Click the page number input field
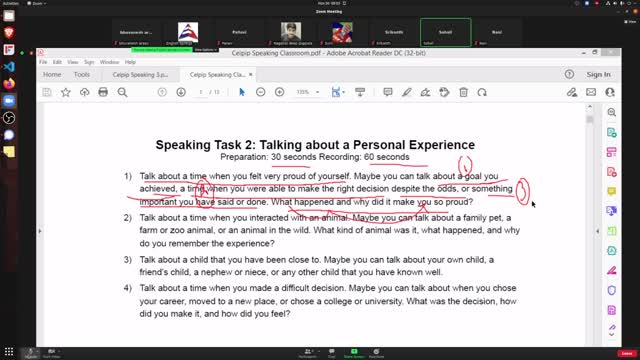The image size is (640, 360). [200, 92]
